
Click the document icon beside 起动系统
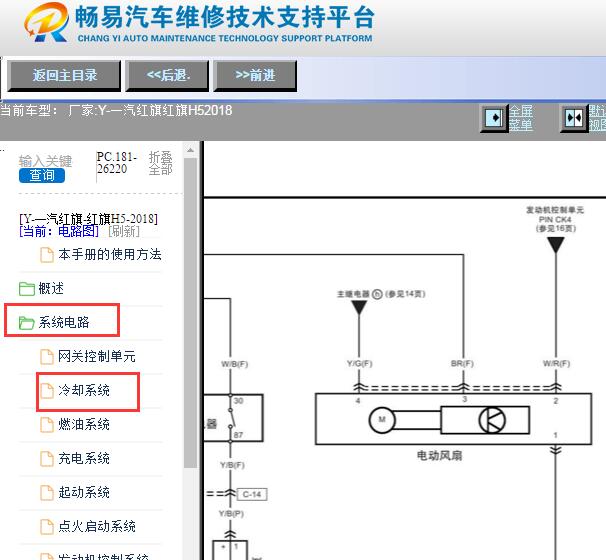pyautogui.click(x=47, y=493)
